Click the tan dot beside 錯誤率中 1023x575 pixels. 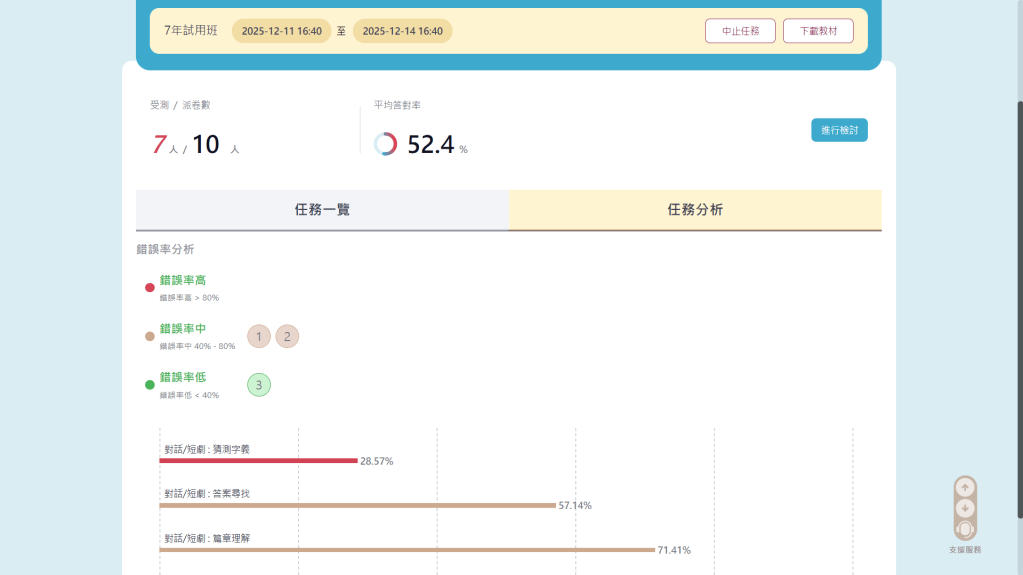coord(150,336)
